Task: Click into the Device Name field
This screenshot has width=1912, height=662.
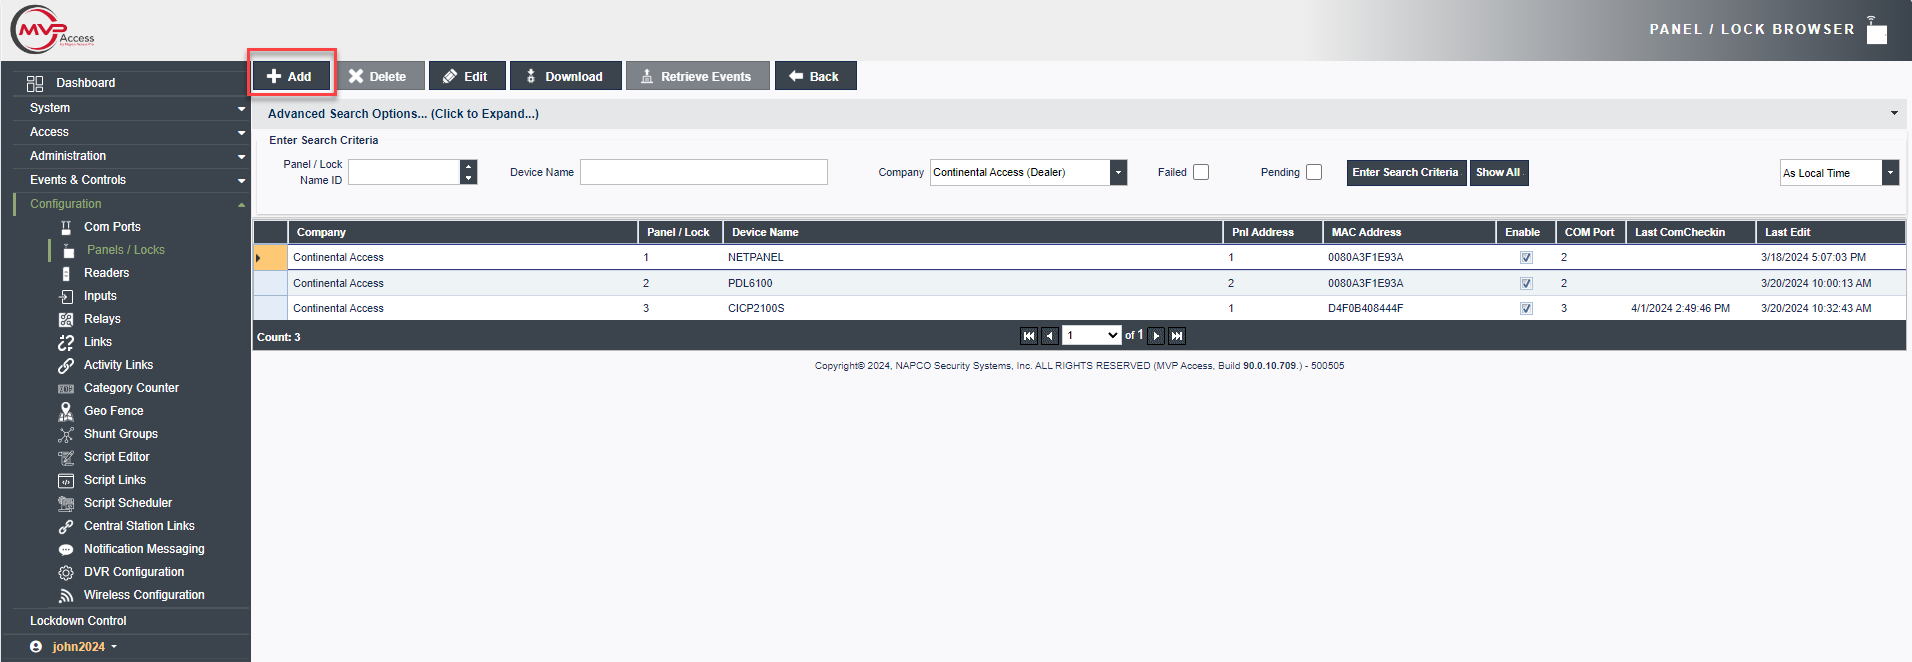Action: 703,172
